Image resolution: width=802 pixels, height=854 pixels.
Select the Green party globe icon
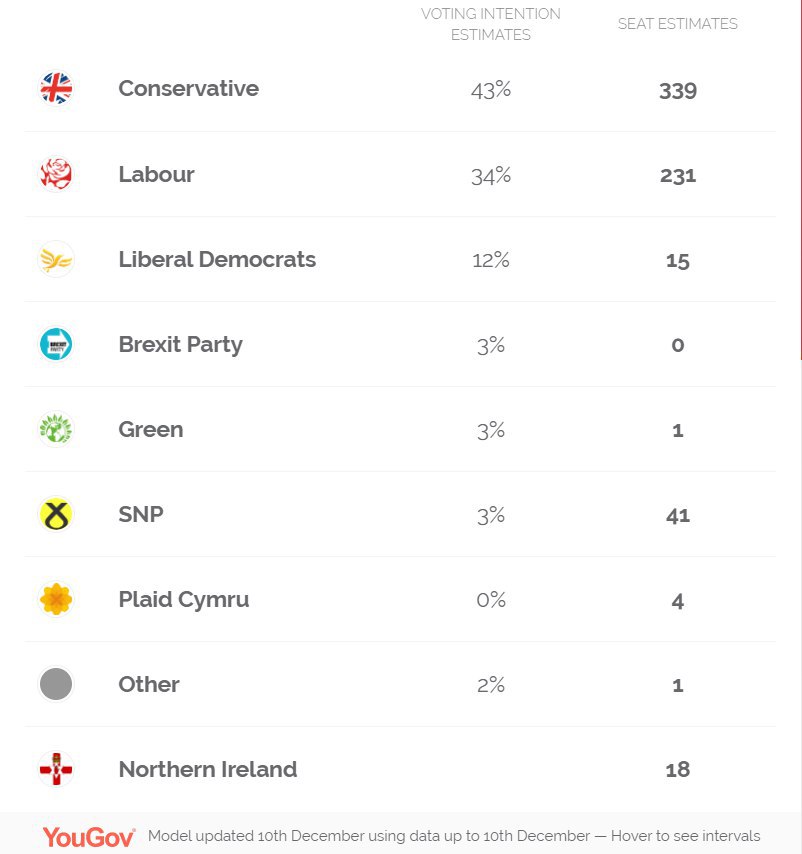pos(56,429)
